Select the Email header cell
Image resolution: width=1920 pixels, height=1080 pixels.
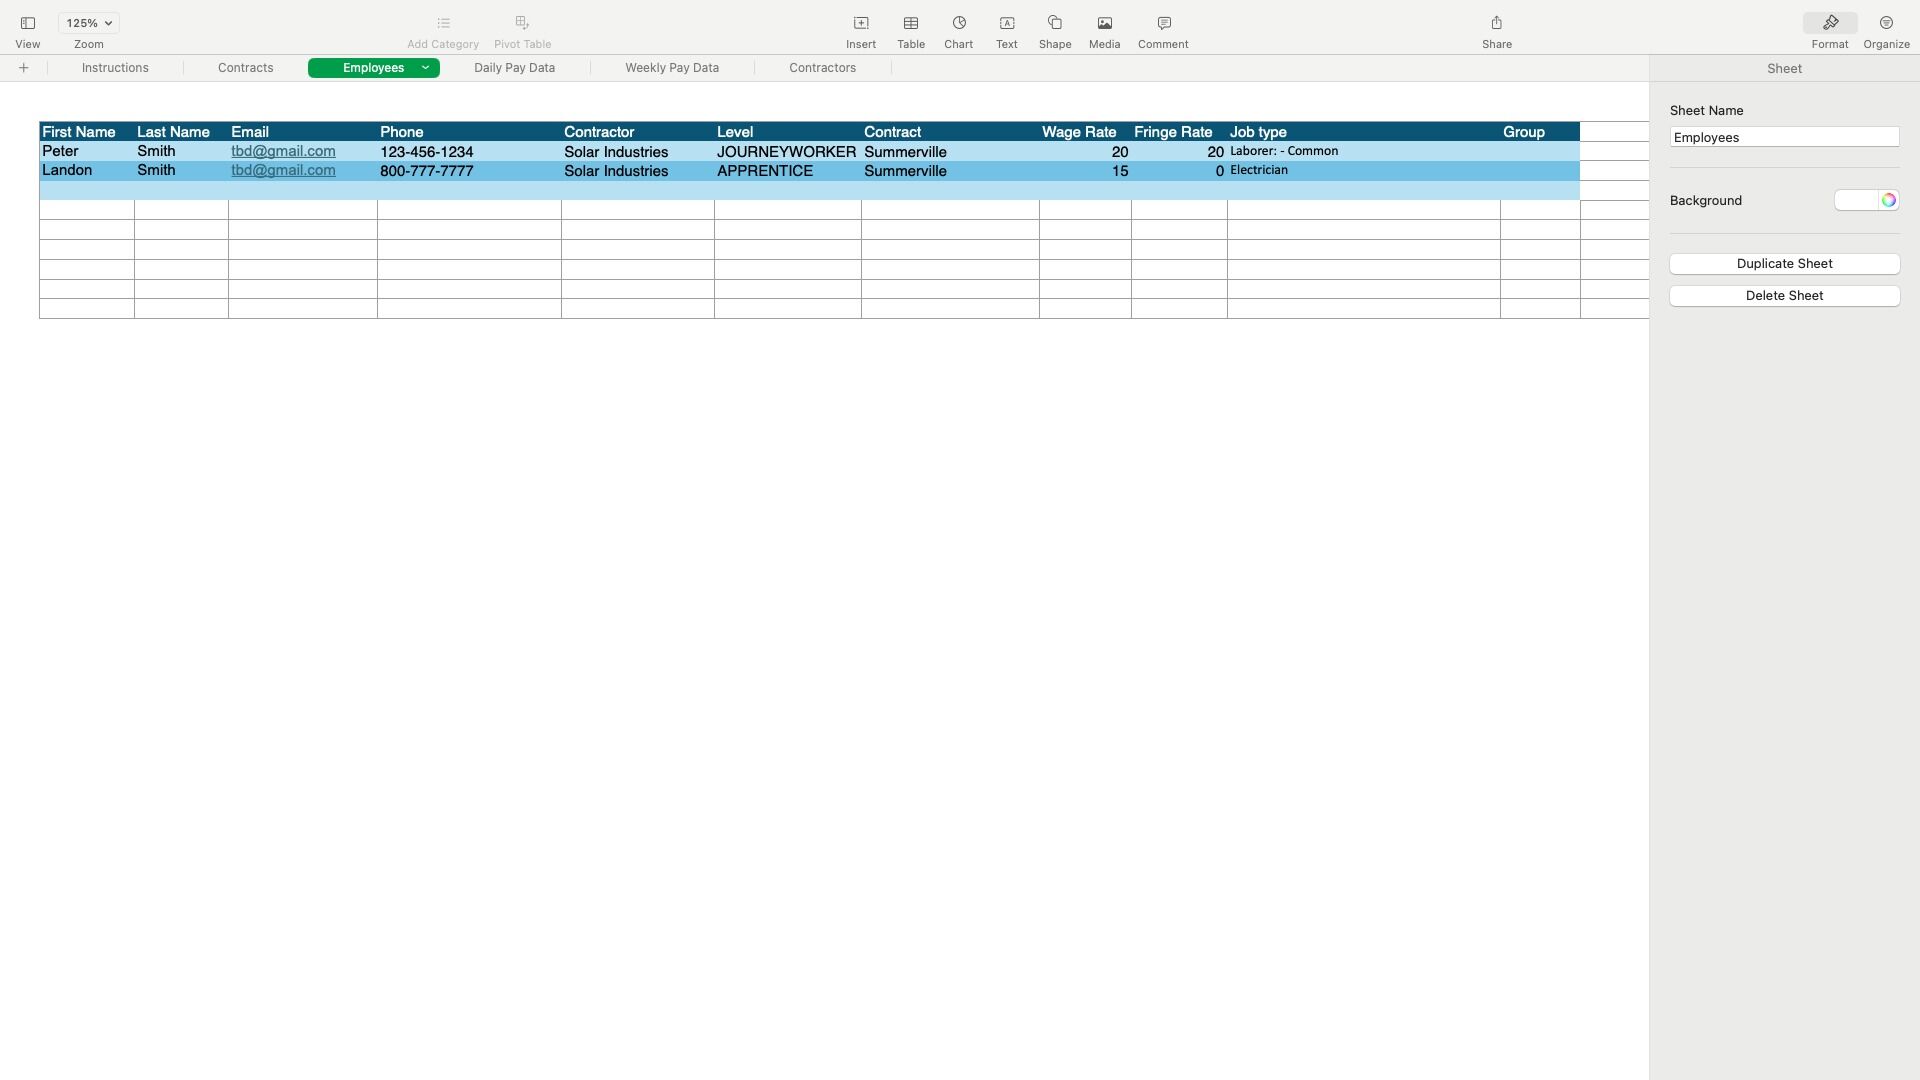pos(303,132)
